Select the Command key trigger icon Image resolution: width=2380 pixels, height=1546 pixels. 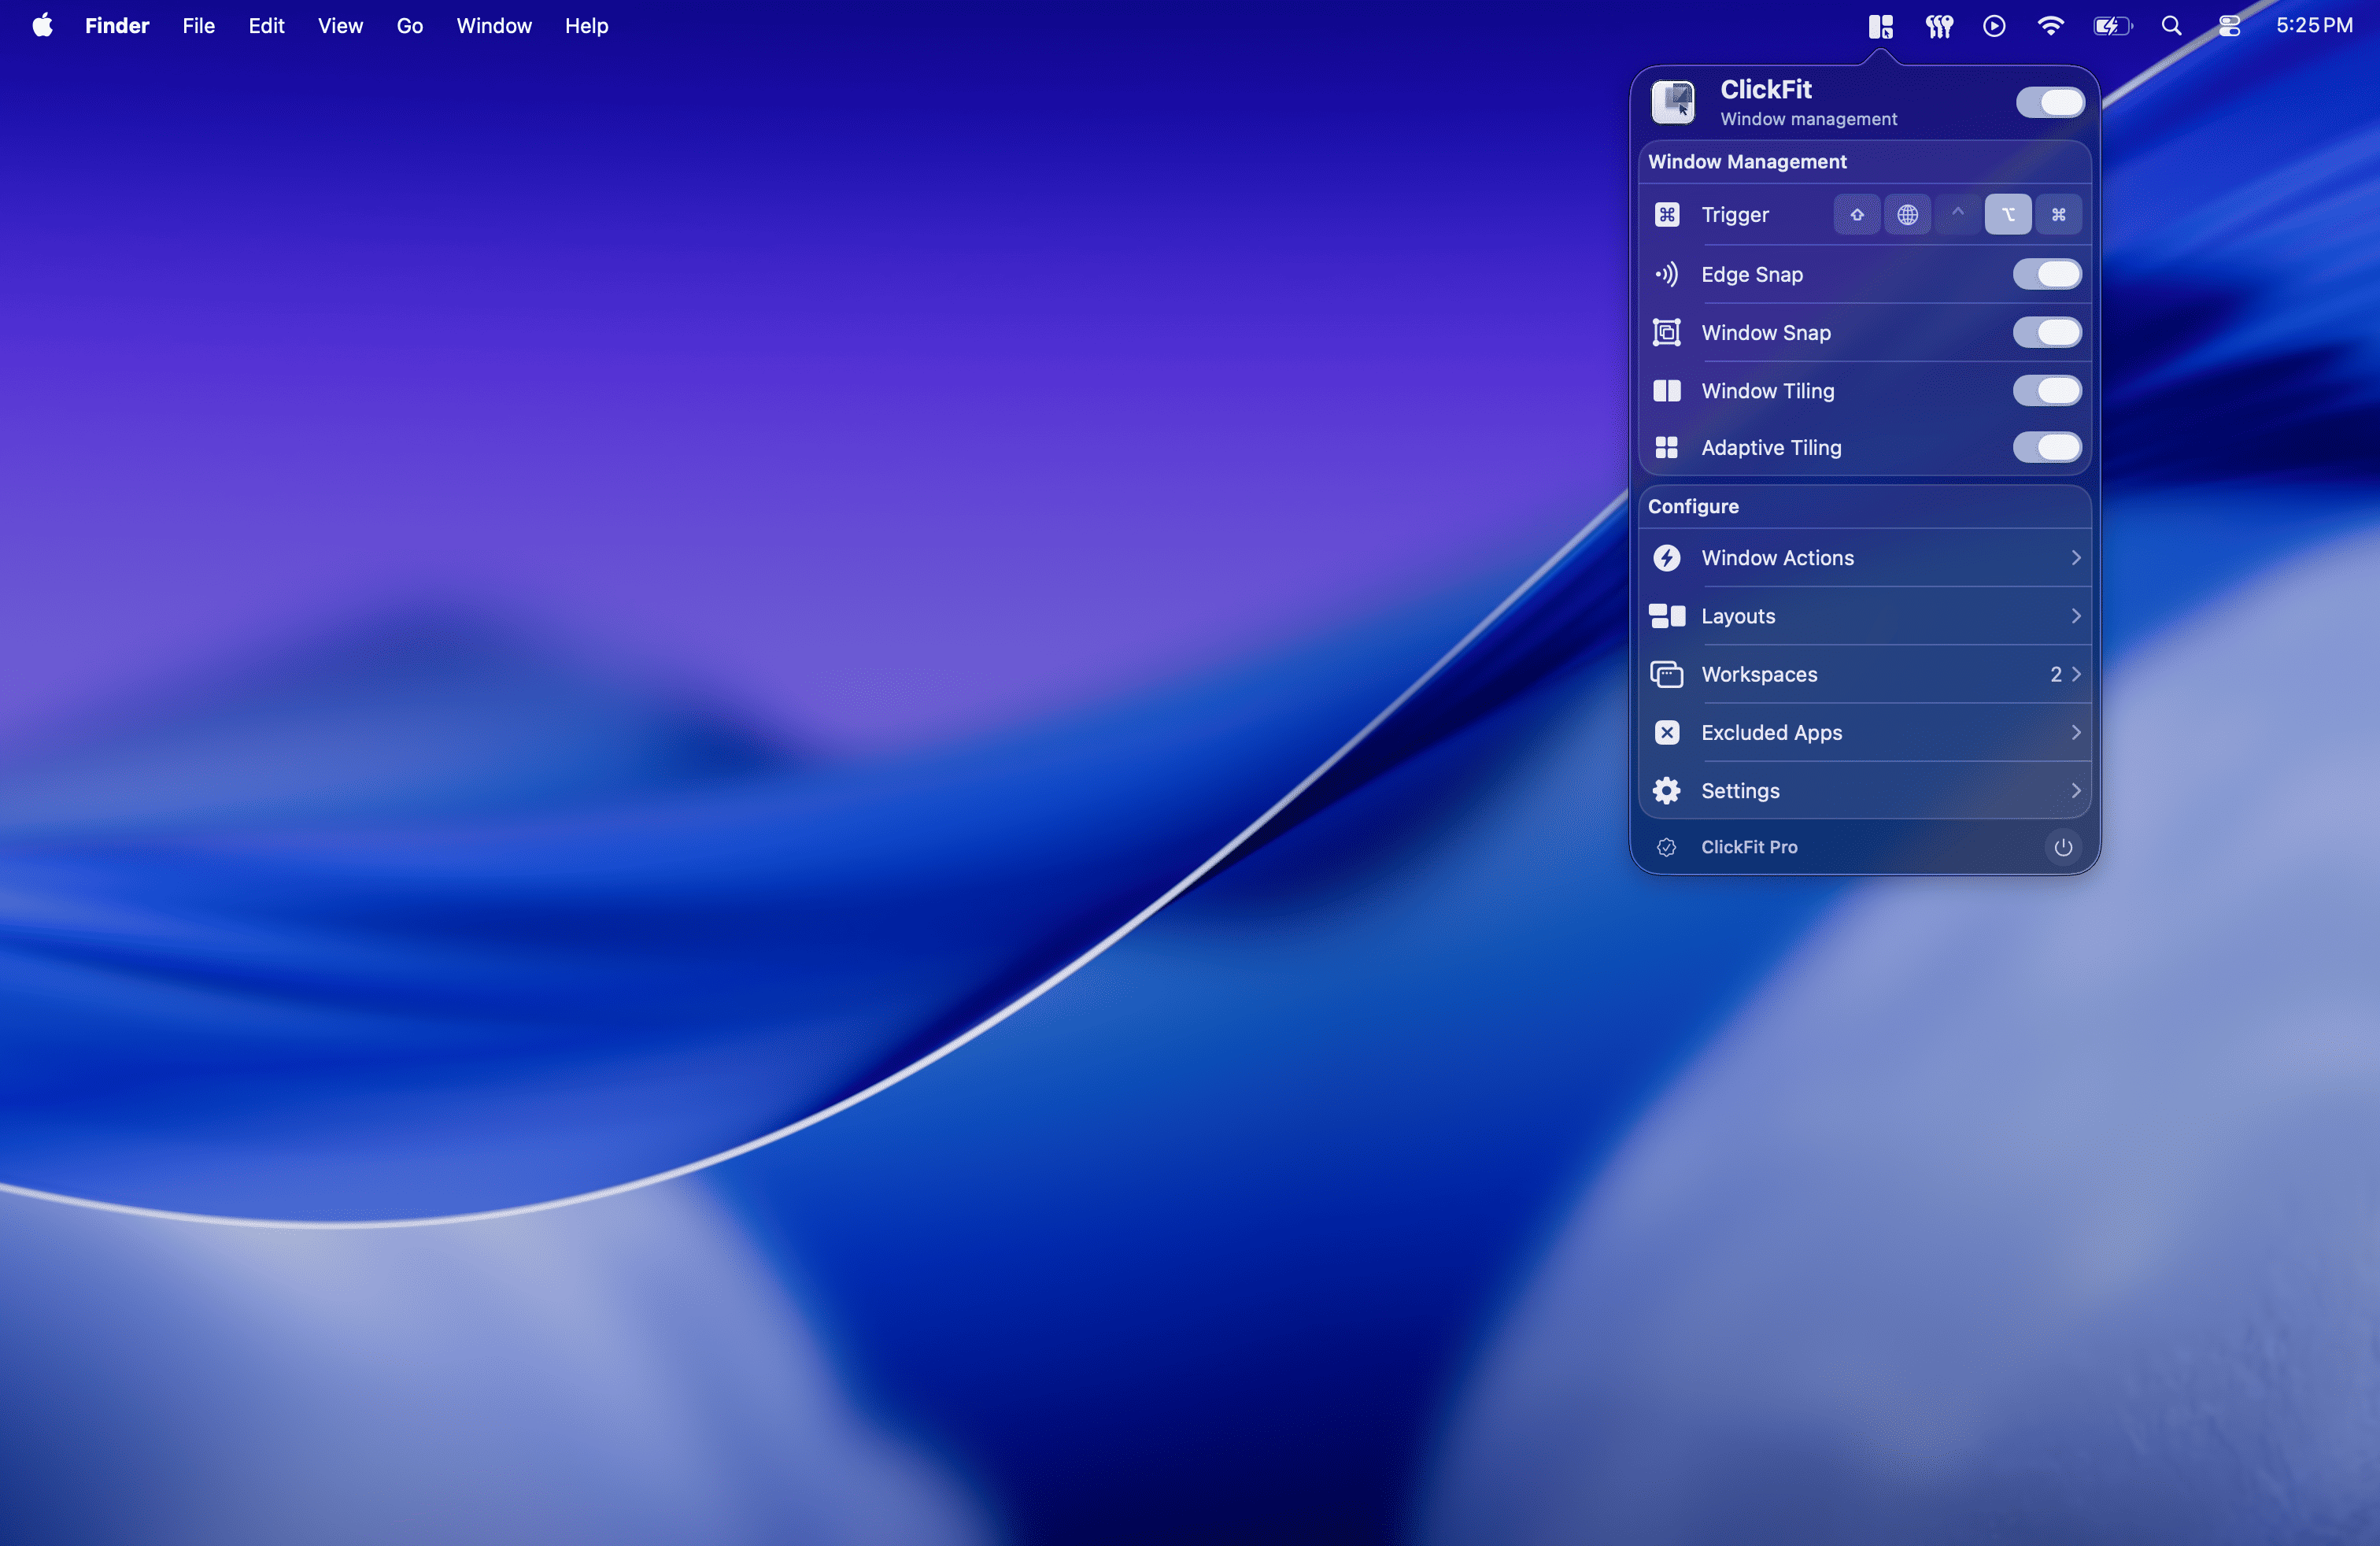(x=2058, y=214)
